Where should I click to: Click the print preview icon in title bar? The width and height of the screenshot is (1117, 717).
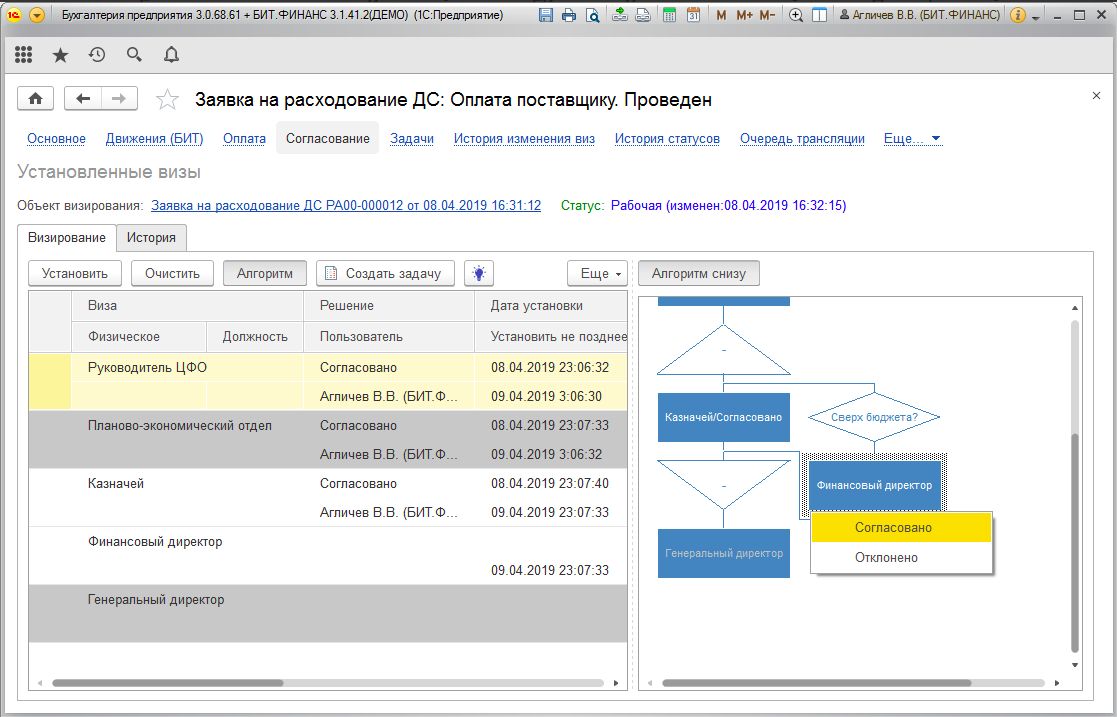point(593,15)
